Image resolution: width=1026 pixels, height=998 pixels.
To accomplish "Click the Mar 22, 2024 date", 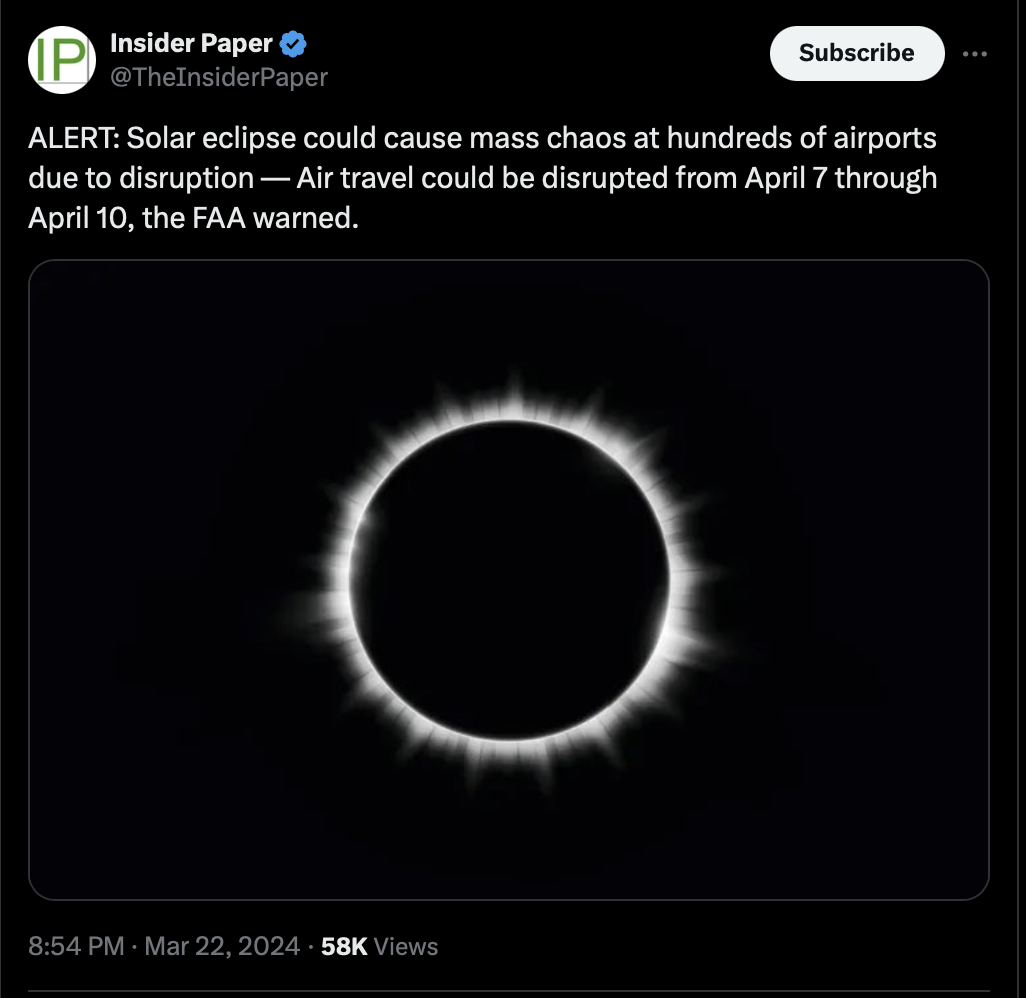I will click(x=222, y=946).
